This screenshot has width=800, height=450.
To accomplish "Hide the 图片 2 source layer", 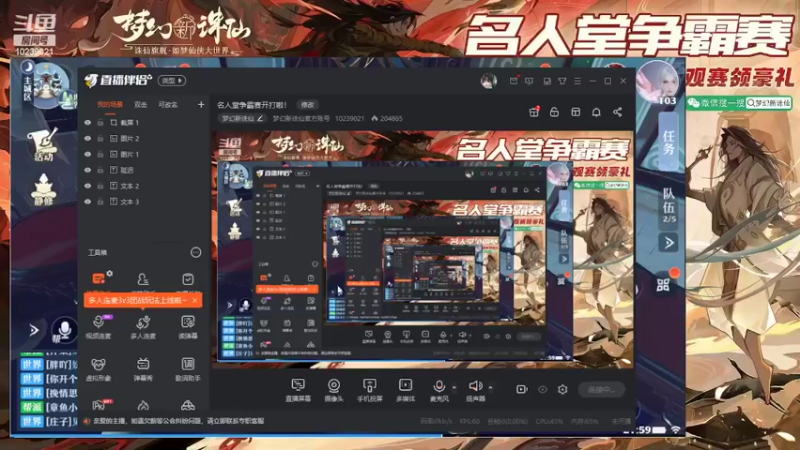I will point(88,139).
